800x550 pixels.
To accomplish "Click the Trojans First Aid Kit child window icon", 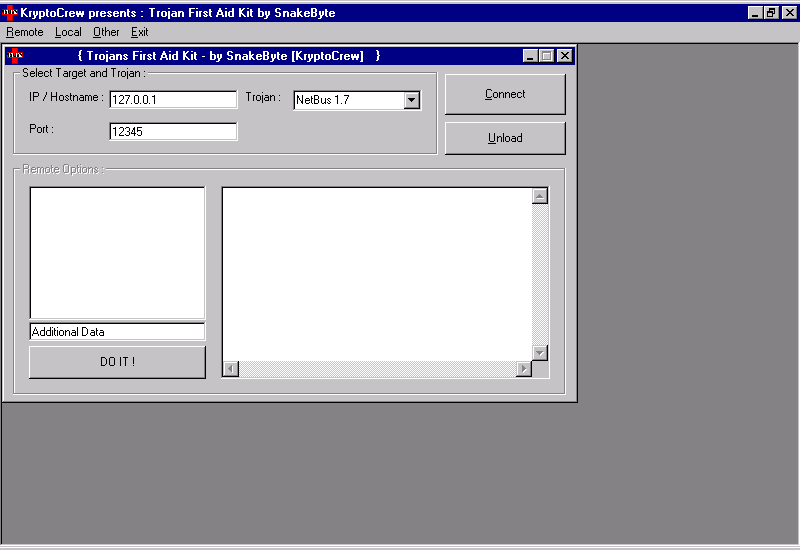I will (x=14, y=56).
